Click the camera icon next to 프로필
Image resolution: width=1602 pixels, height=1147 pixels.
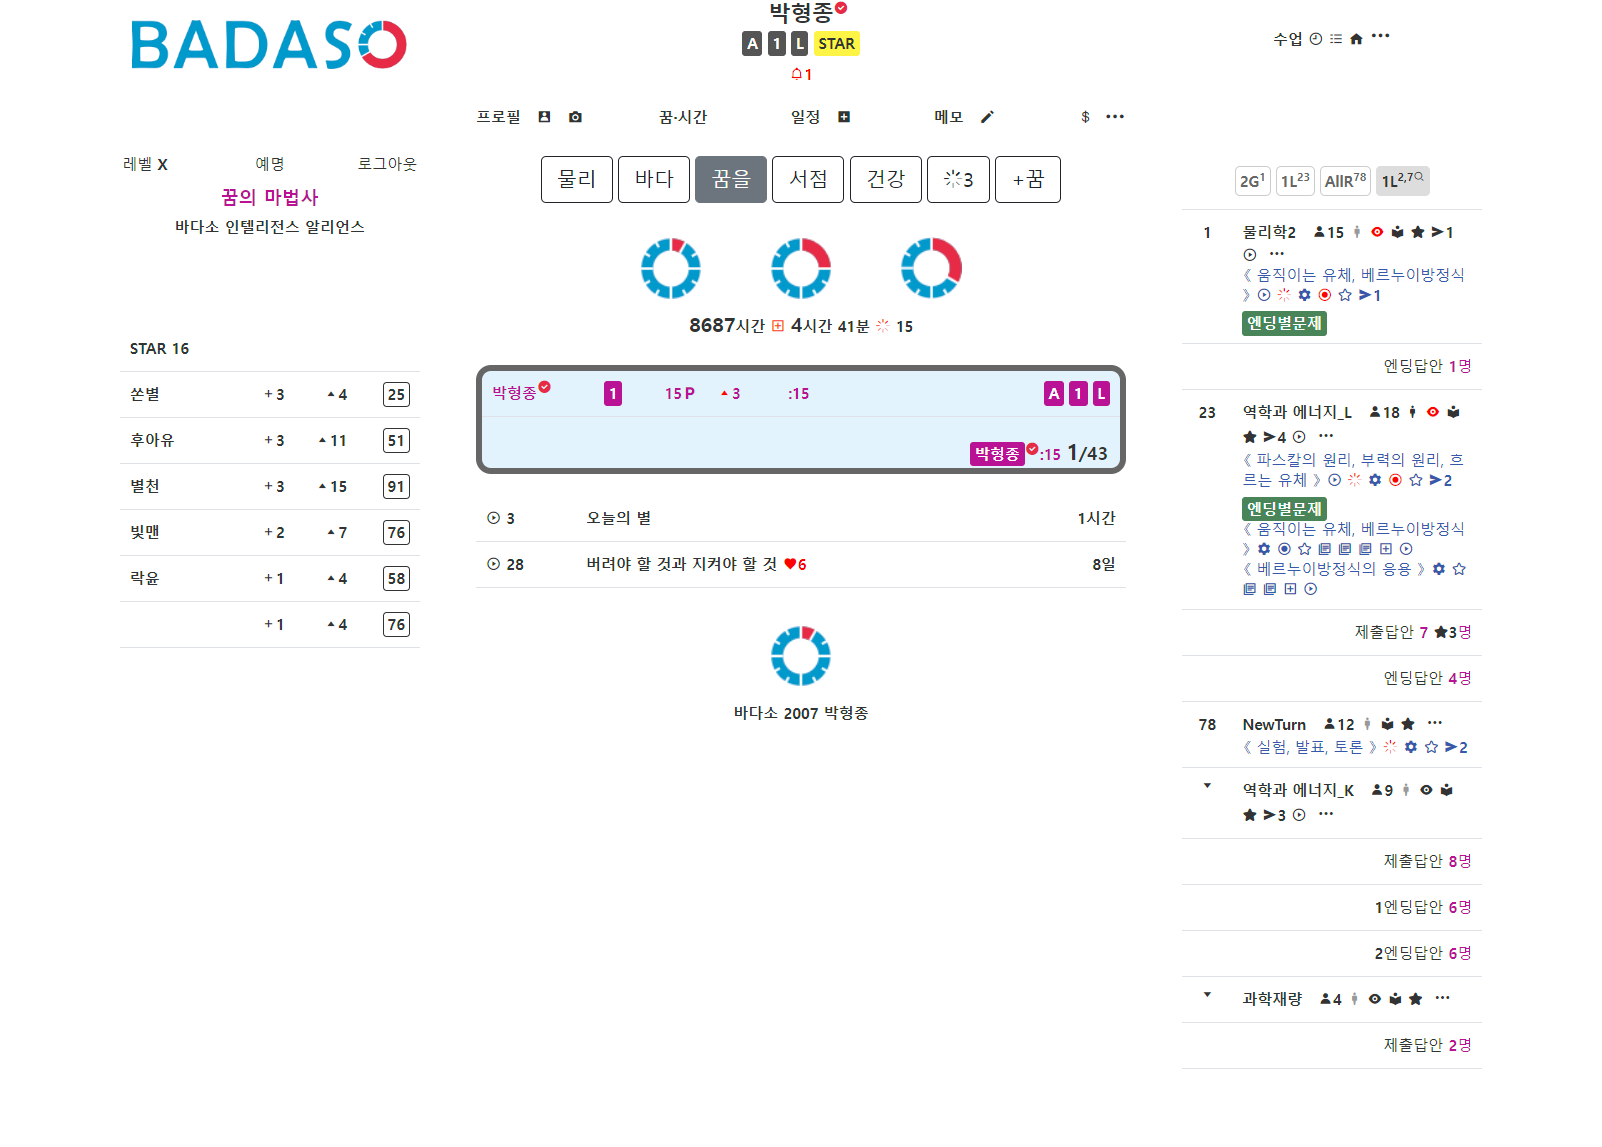(575, 117)
